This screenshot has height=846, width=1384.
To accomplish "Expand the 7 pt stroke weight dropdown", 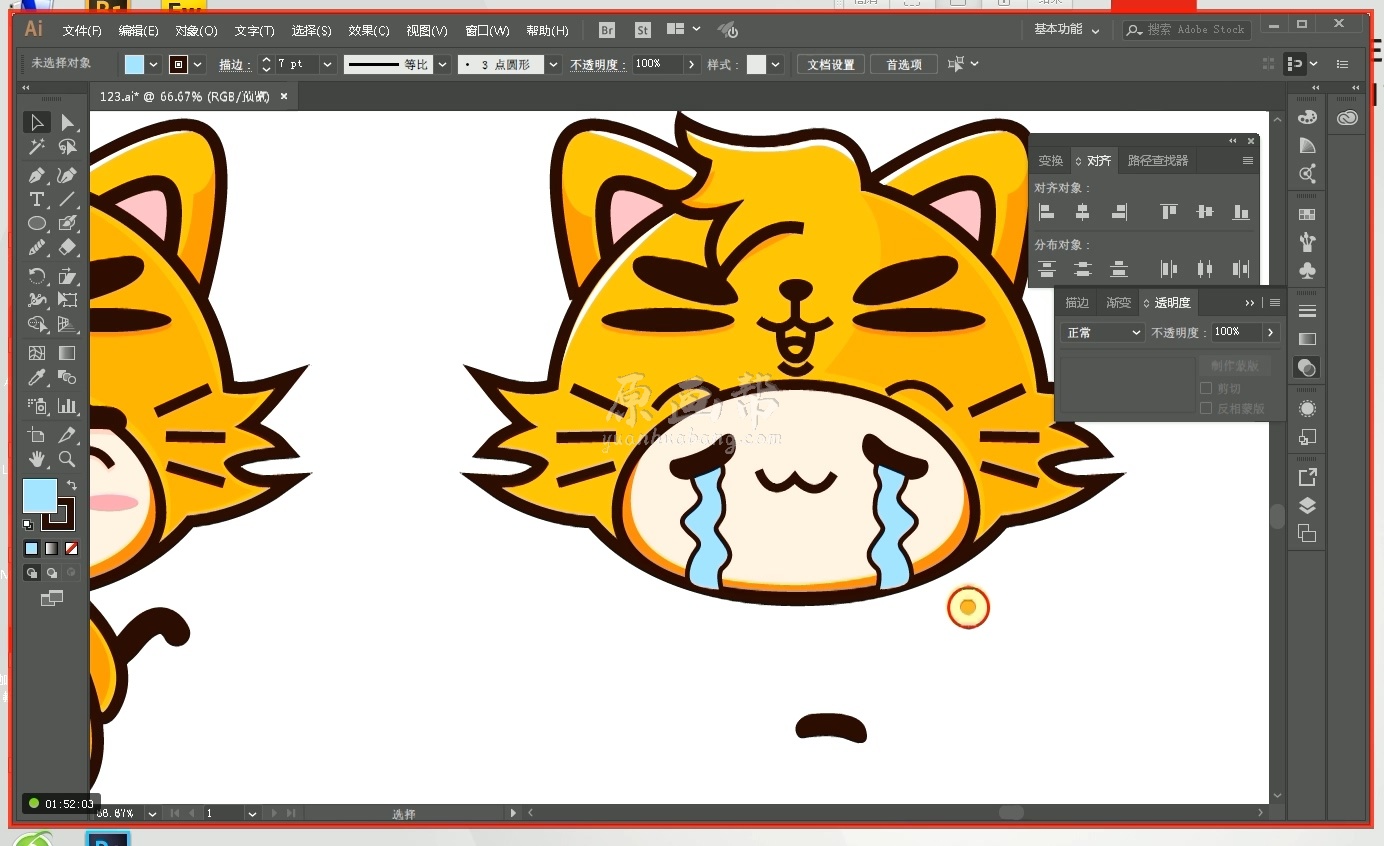I will click(x=327, y=64).
